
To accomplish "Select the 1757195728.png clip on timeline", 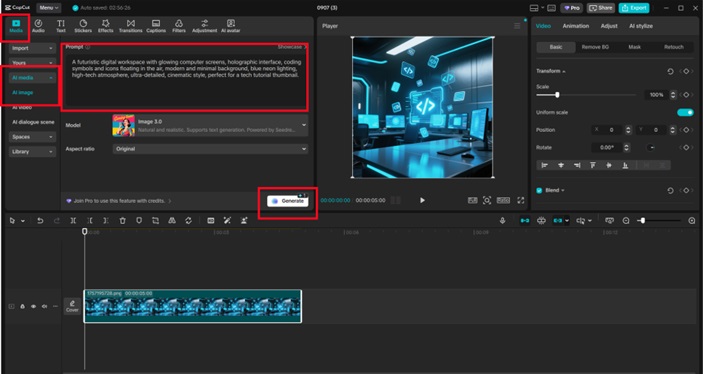I will (x=193, y=306).
